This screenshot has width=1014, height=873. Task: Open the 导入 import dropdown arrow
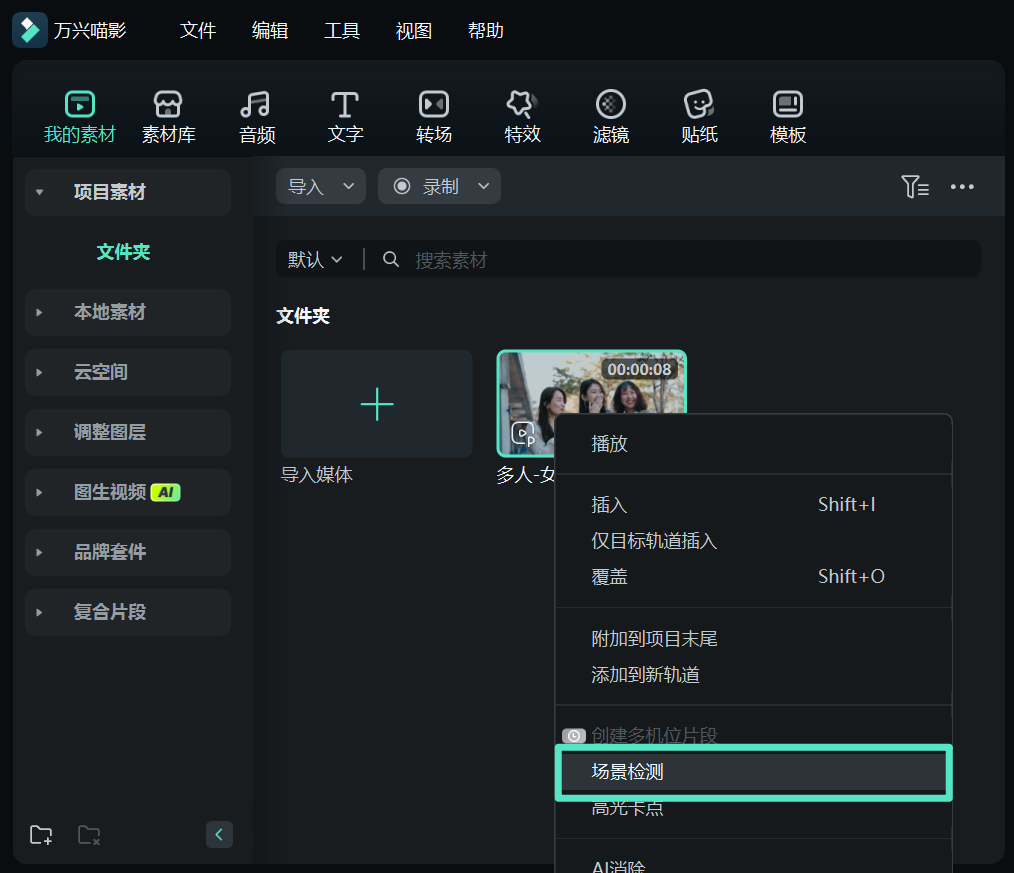point(347,186)
